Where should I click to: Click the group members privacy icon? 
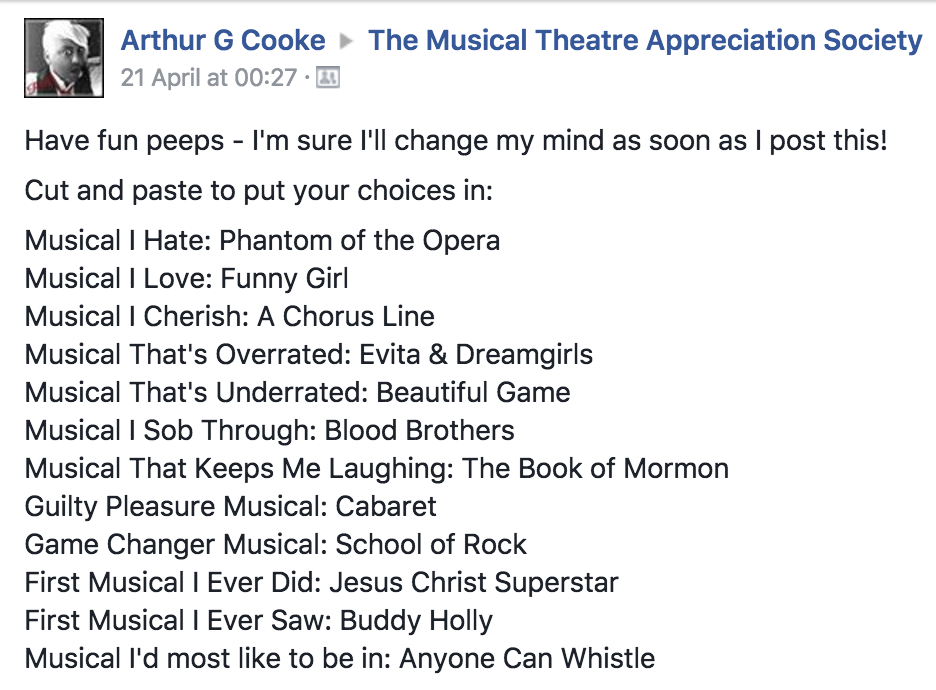(x=328, y=78)
